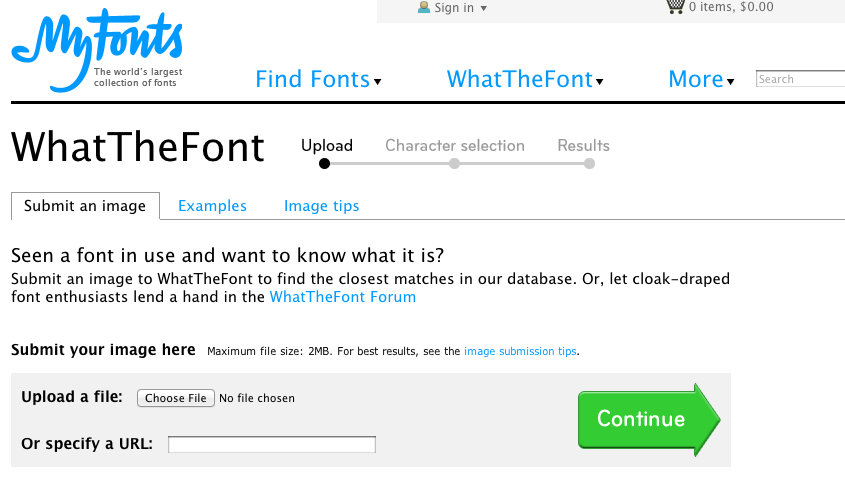Click the Character selection step label

[x=455, y=146]
